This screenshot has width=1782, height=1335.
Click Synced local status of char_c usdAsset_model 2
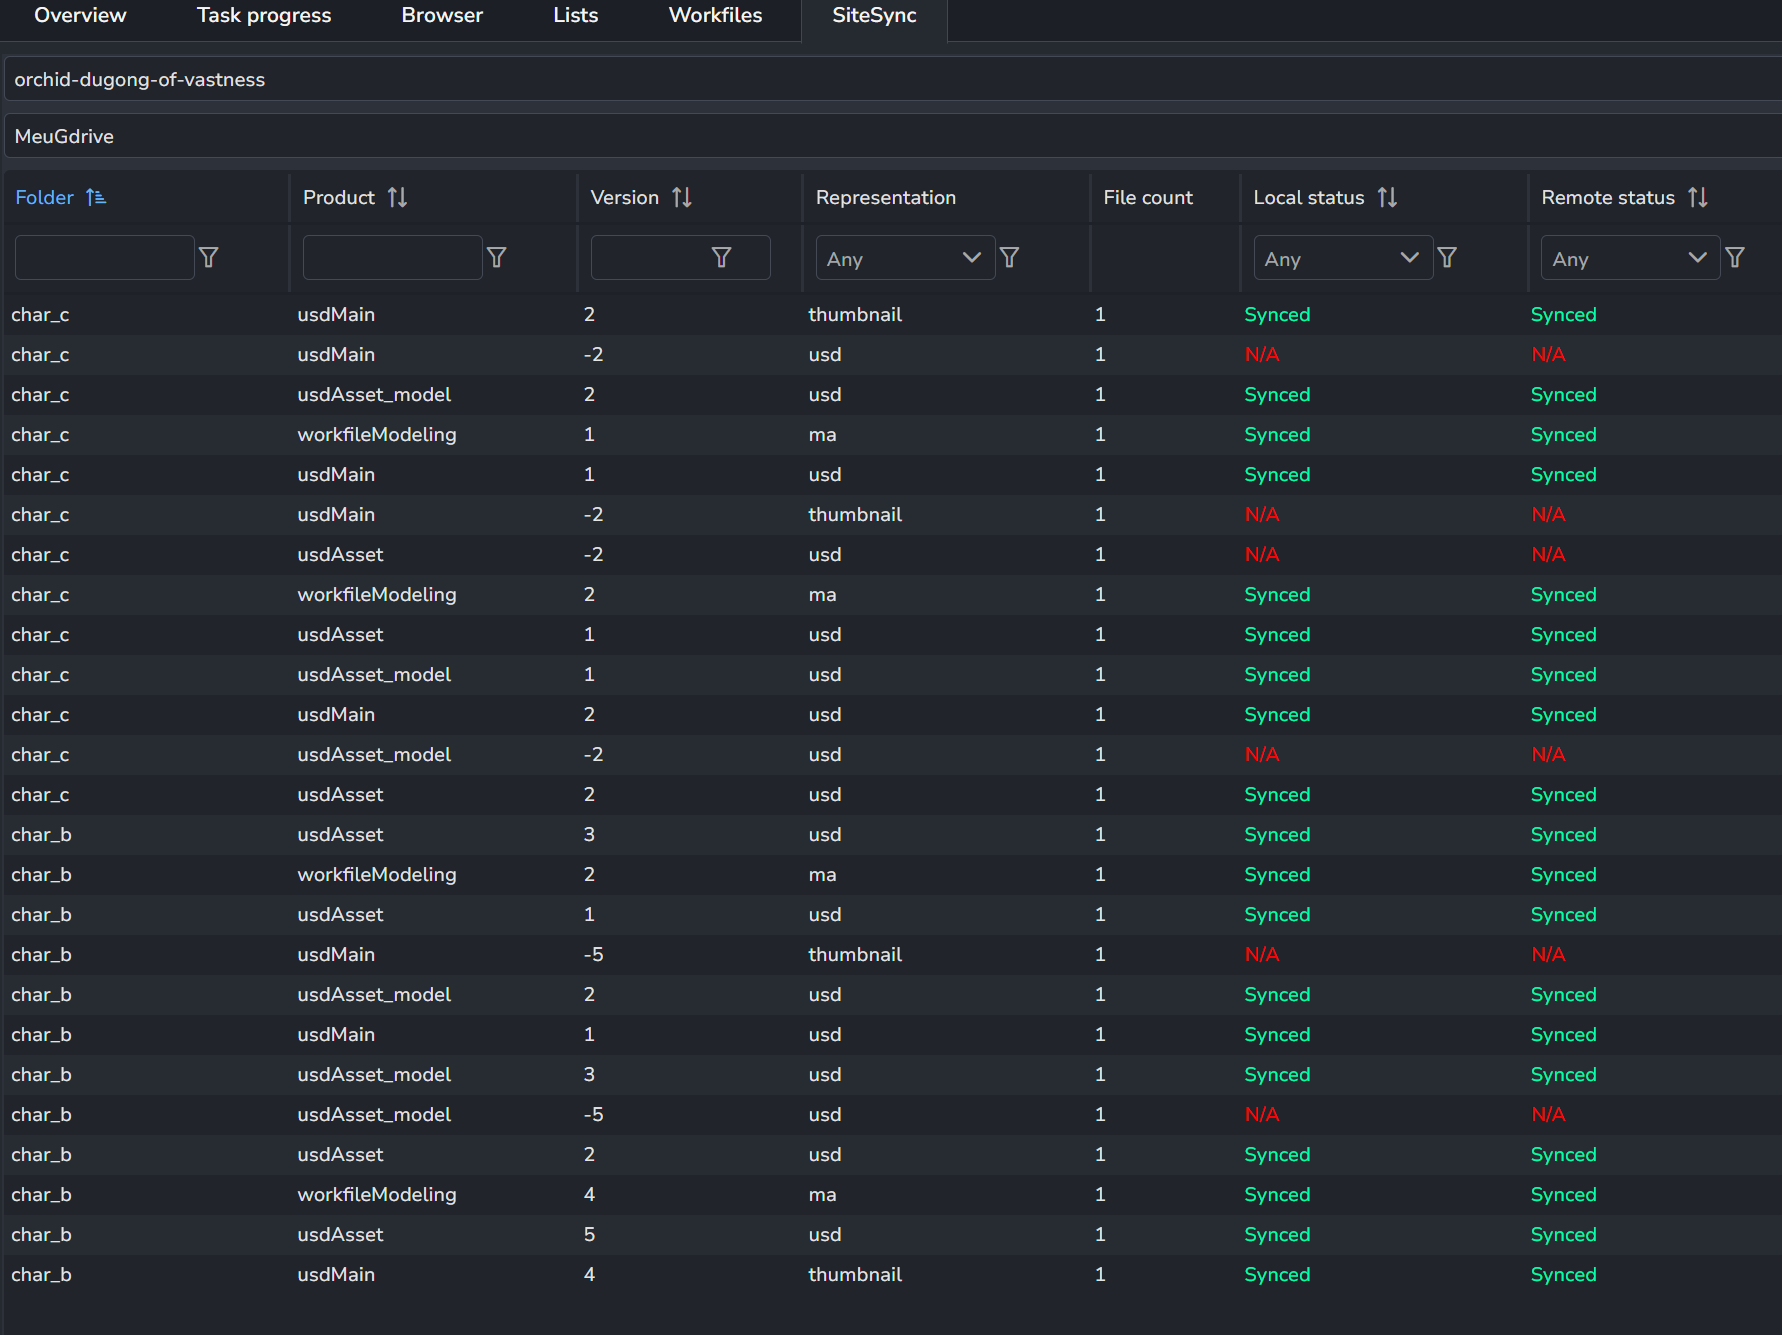point(1277,395)
